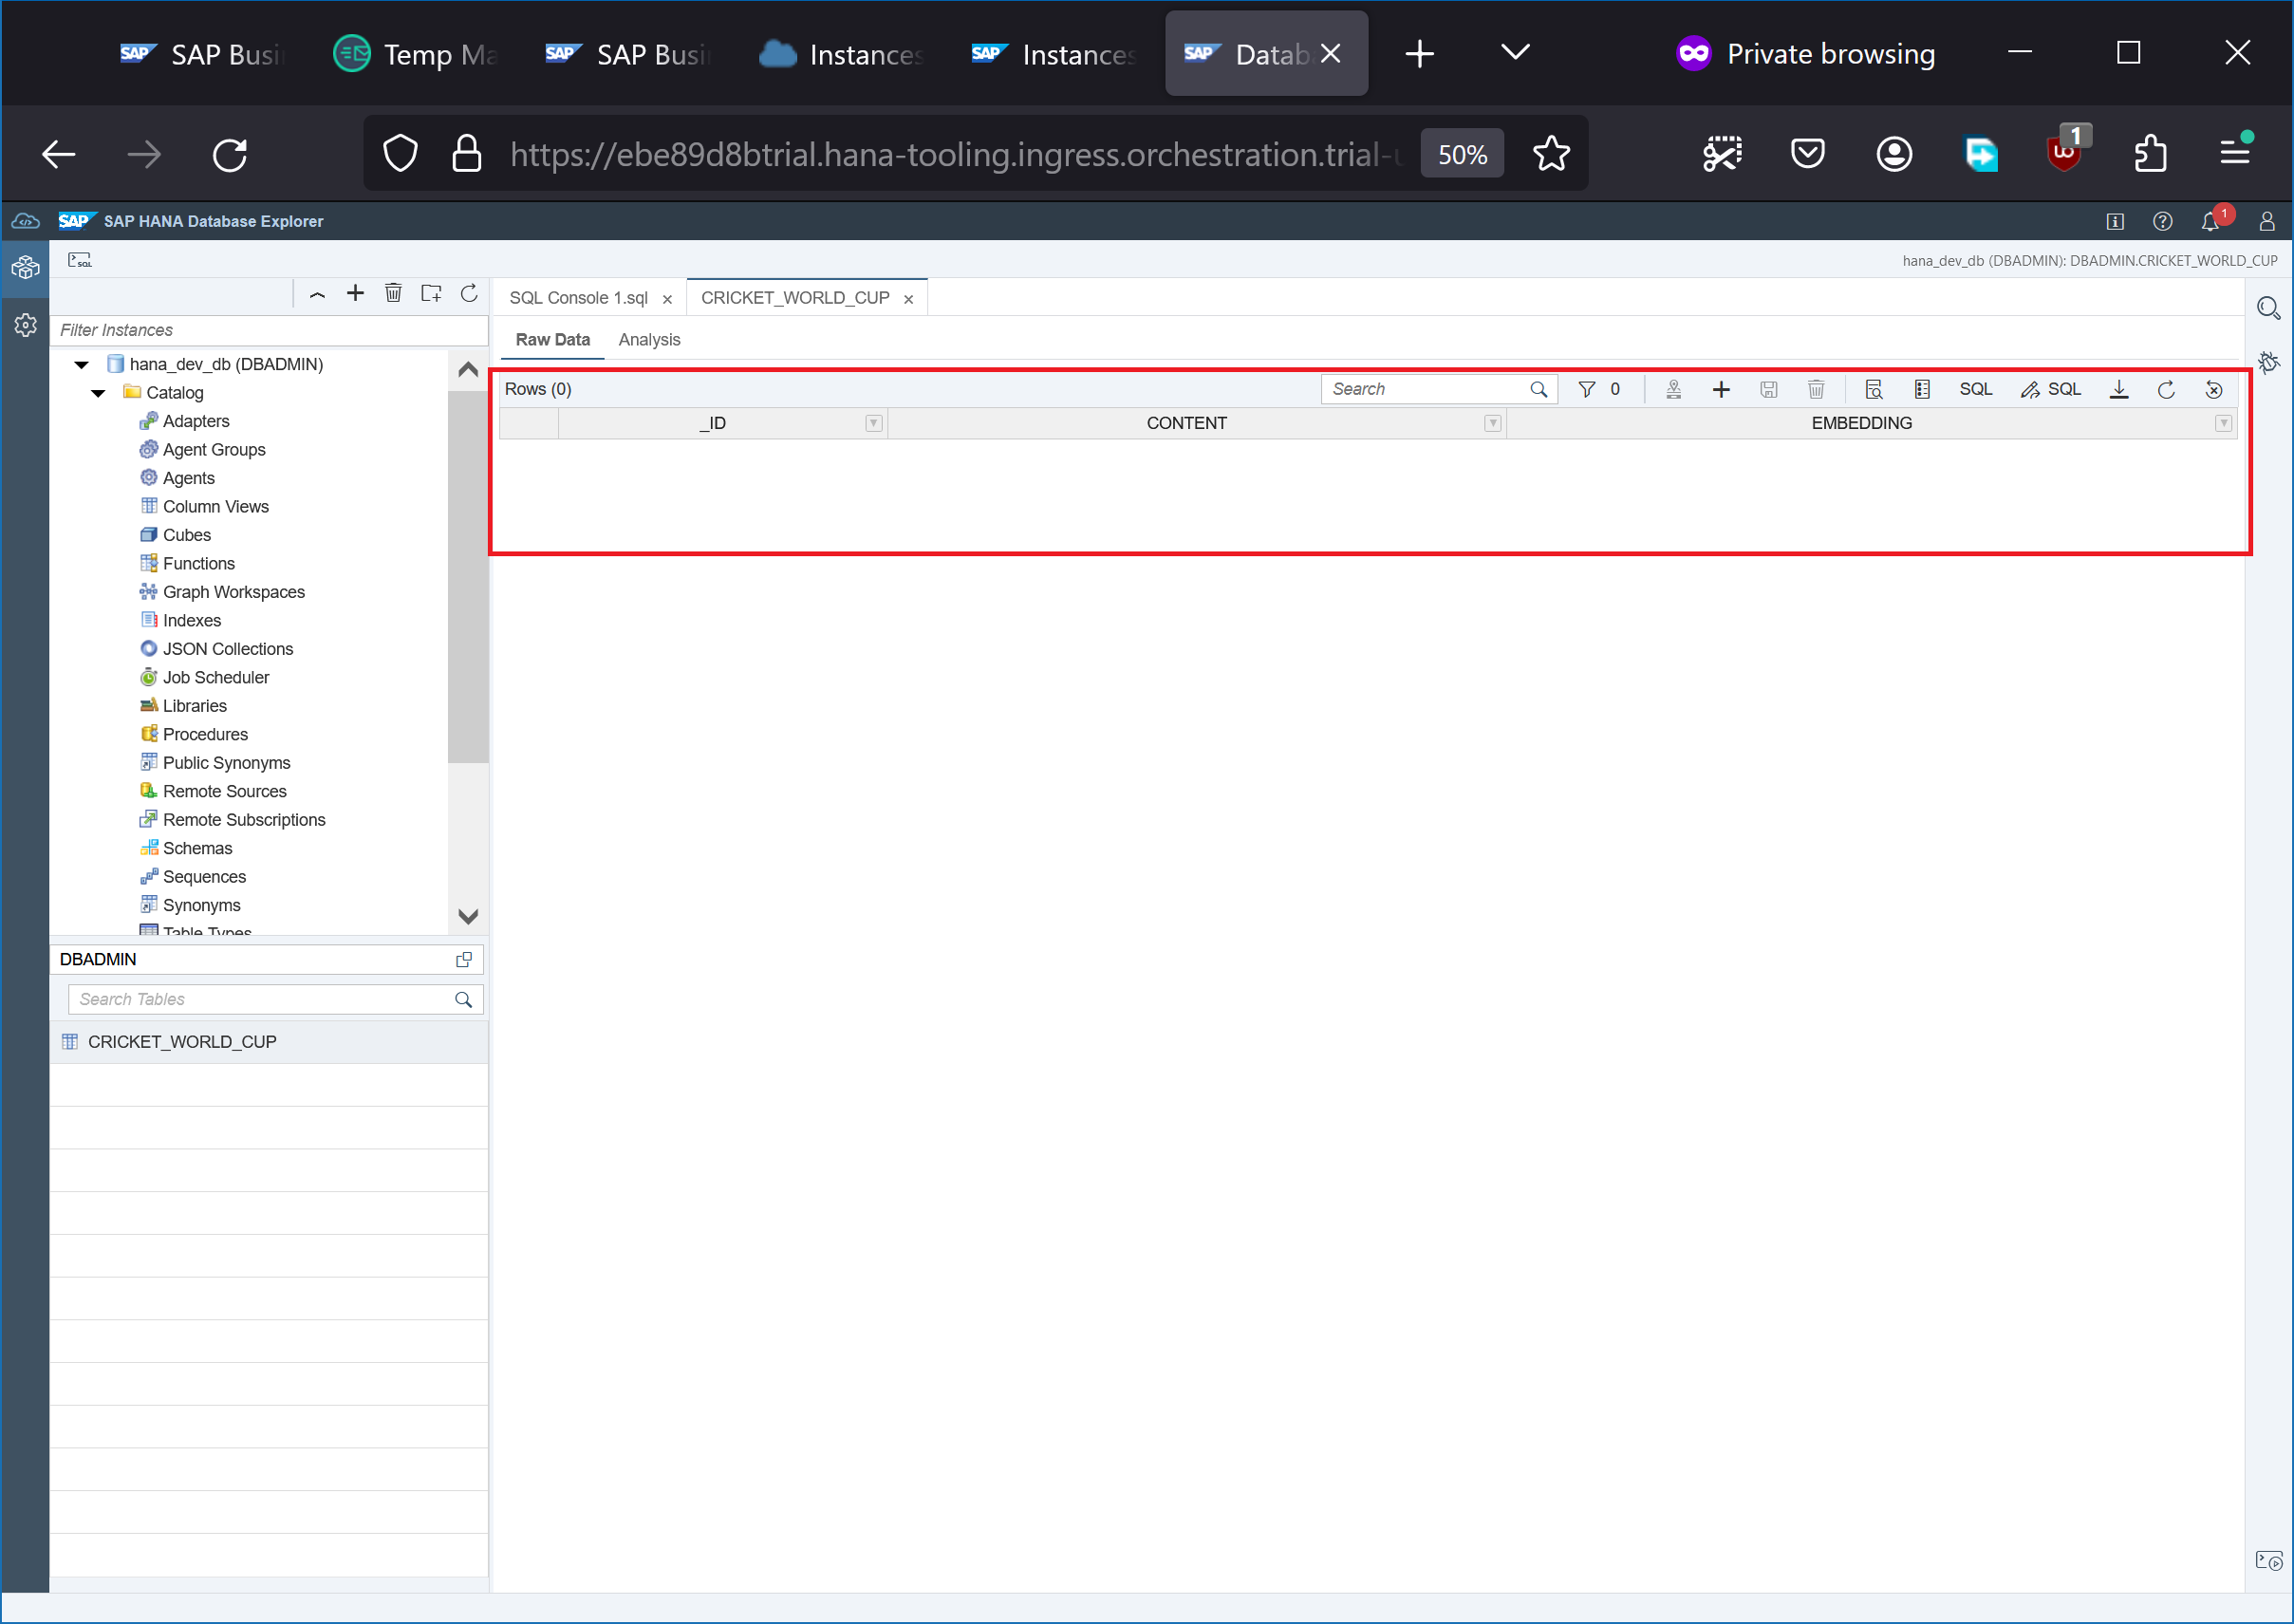Open the _ID column dropdown arrow
This screenshot has height=1624, width=2294.
coord(873,423)
